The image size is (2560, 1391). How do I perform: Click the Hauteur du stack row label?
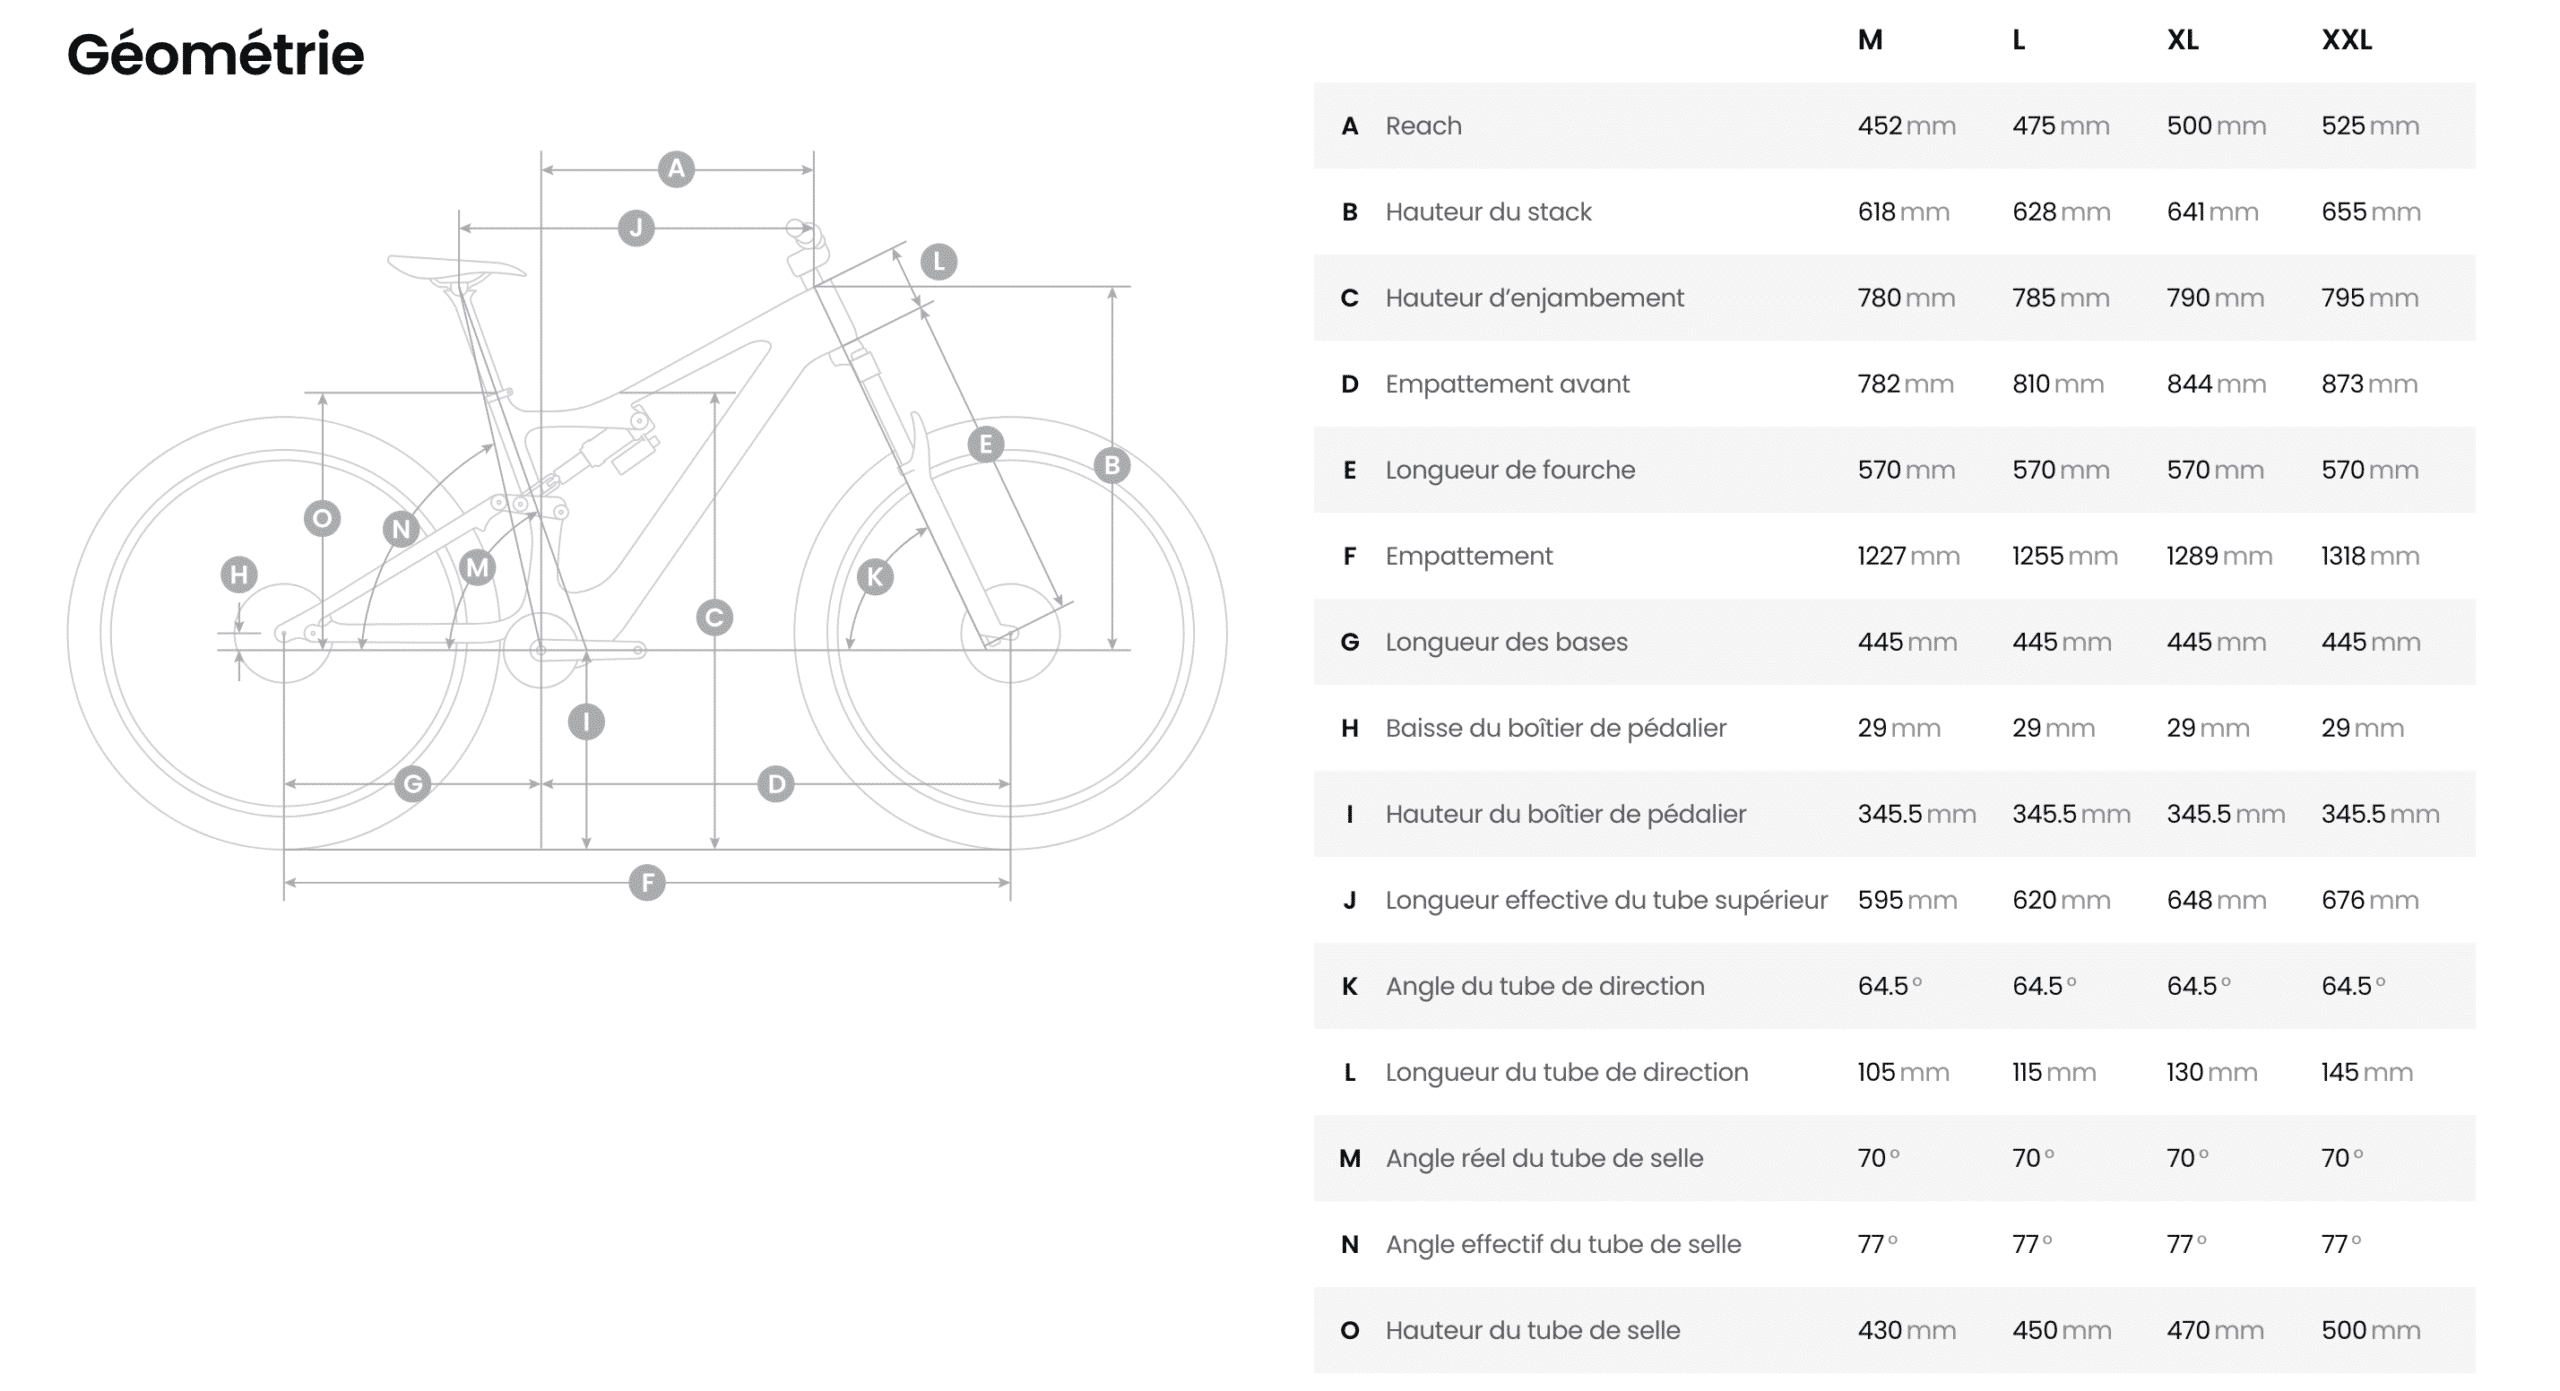[1488, 212]
